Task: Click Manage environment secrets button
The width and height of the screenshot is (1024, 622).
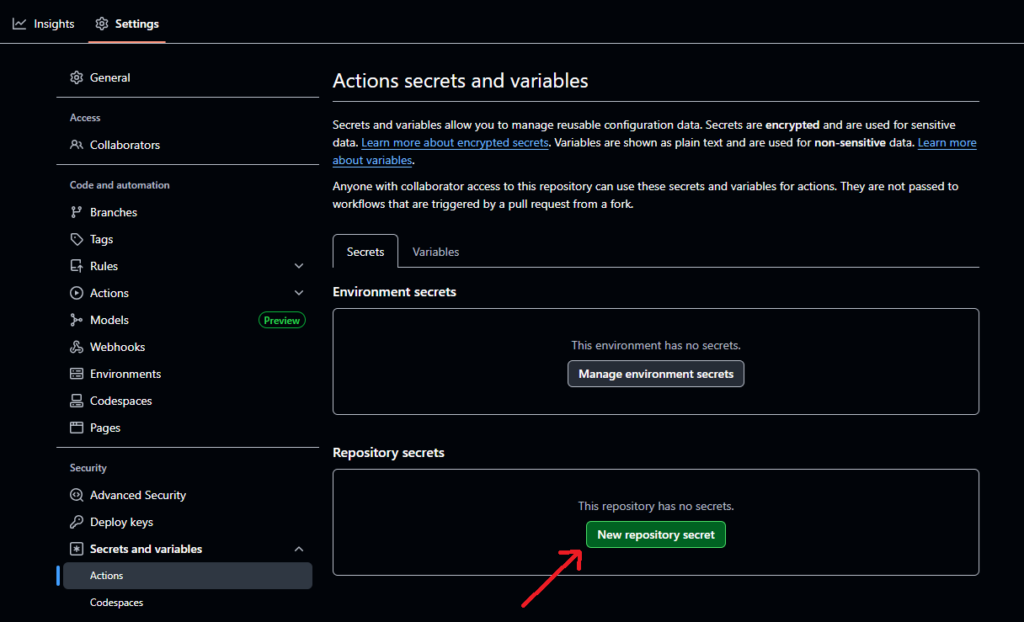Action: click(x=656, y=374)
